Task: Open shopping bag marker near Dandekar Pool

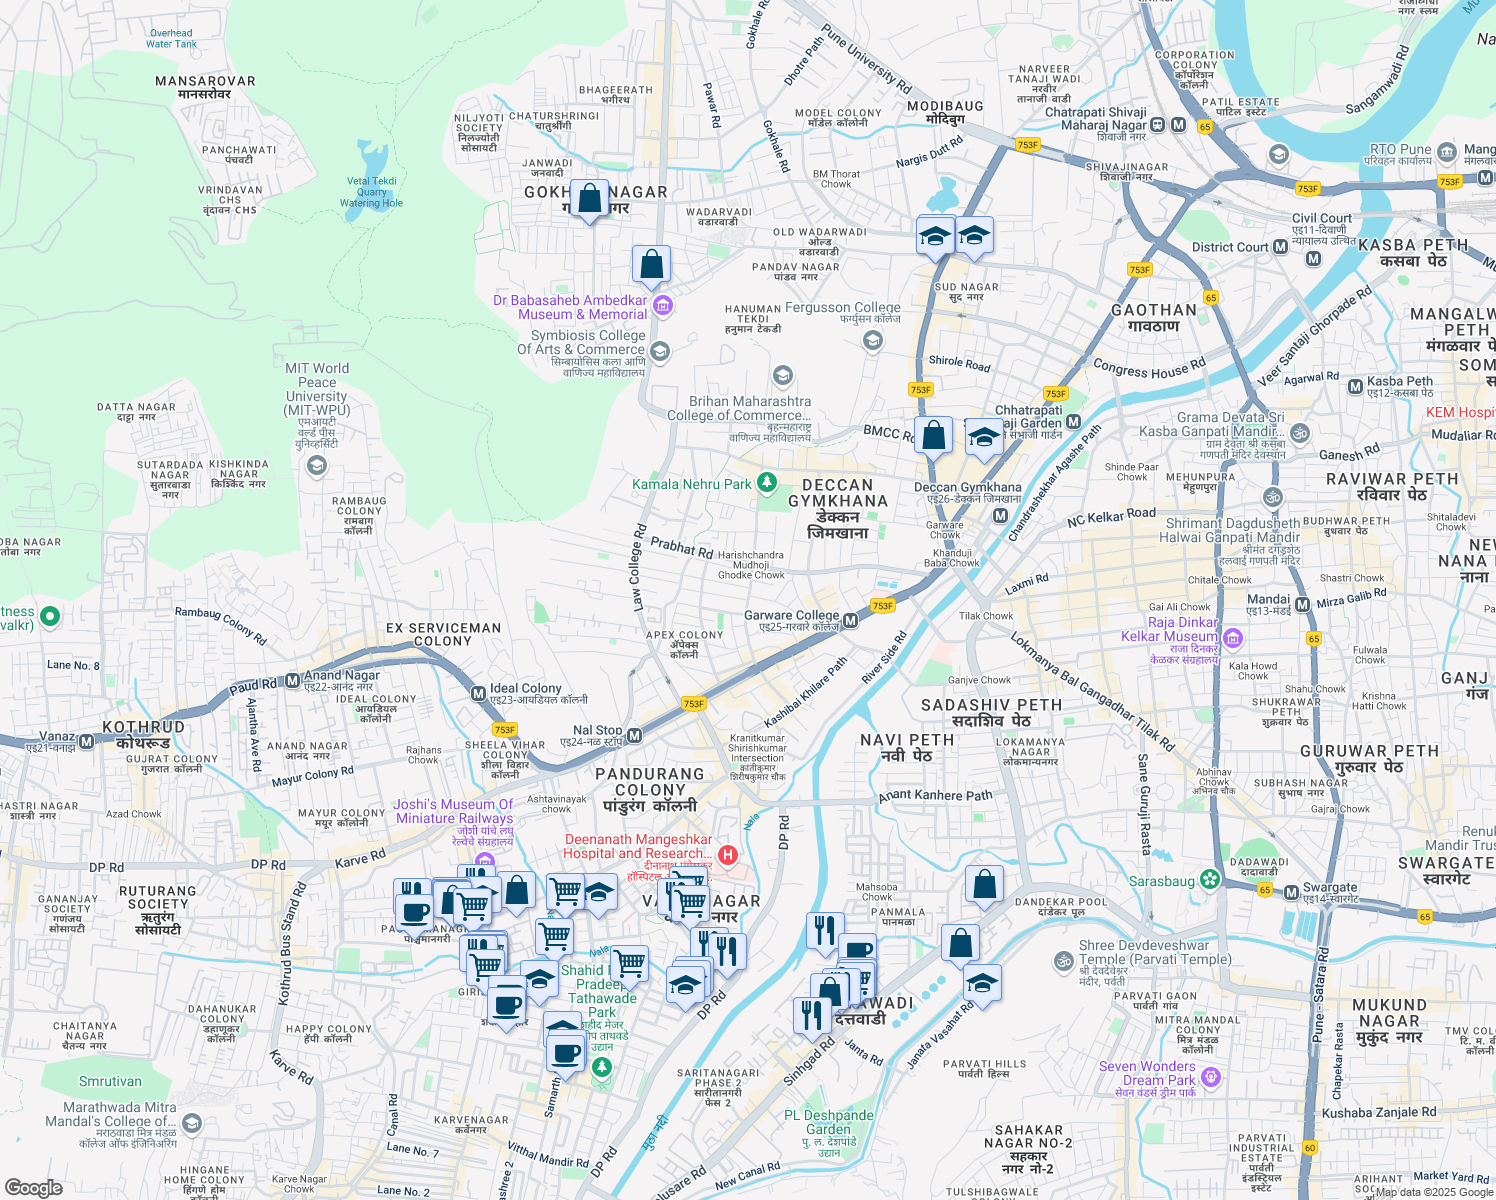Action: pos(984,886)
